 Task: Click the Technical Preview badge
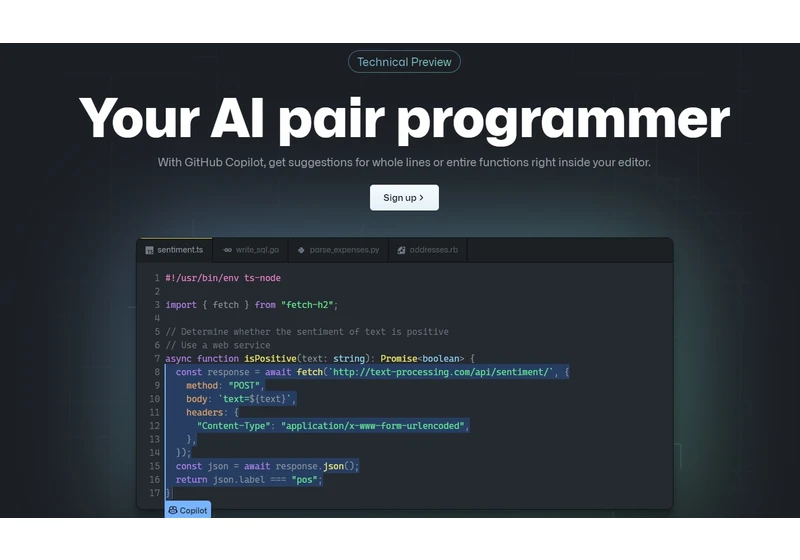(x=404, y=62)
